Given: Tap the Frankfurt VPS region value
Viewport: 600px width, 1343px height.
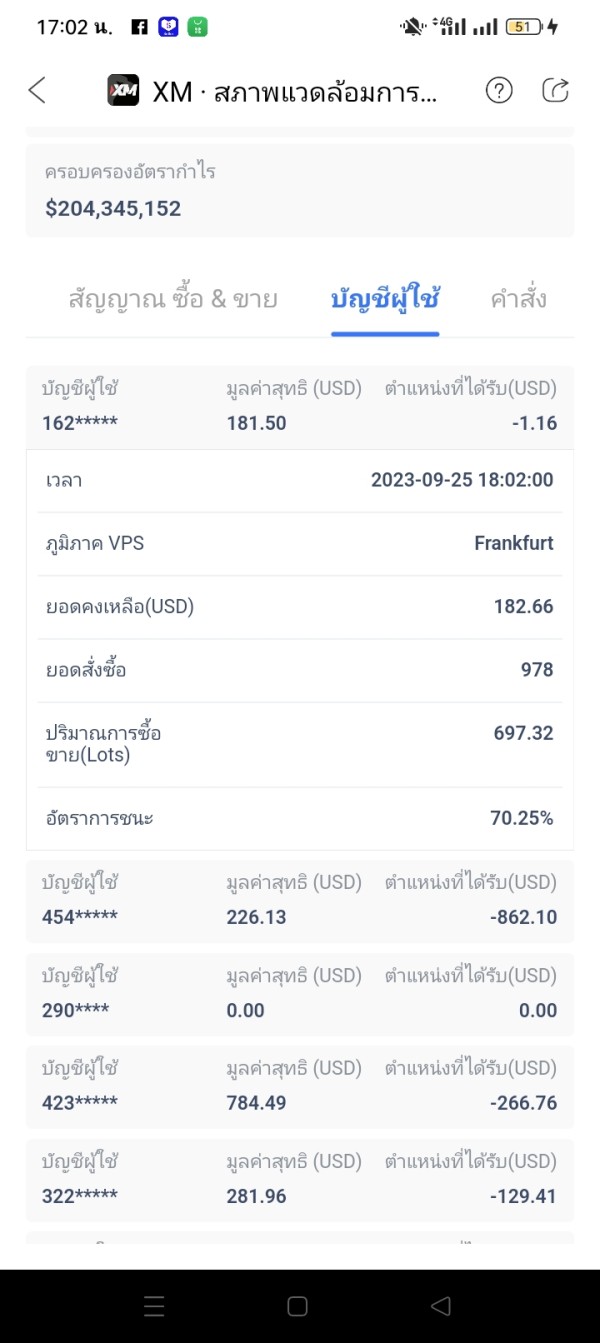Looking at the screenshot, I should click(x=513, y=543).
